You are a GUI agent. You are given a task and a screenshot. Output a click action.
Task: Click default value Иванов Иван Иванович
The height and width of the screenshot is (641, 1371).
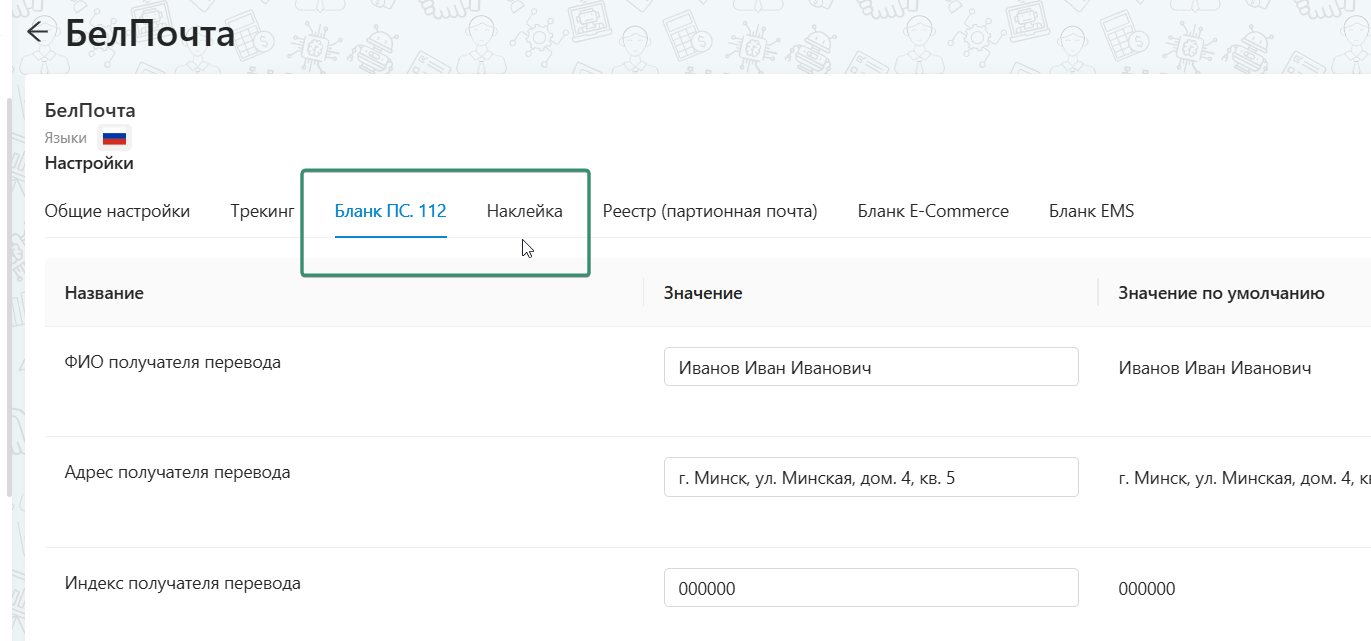(1215, 368)
